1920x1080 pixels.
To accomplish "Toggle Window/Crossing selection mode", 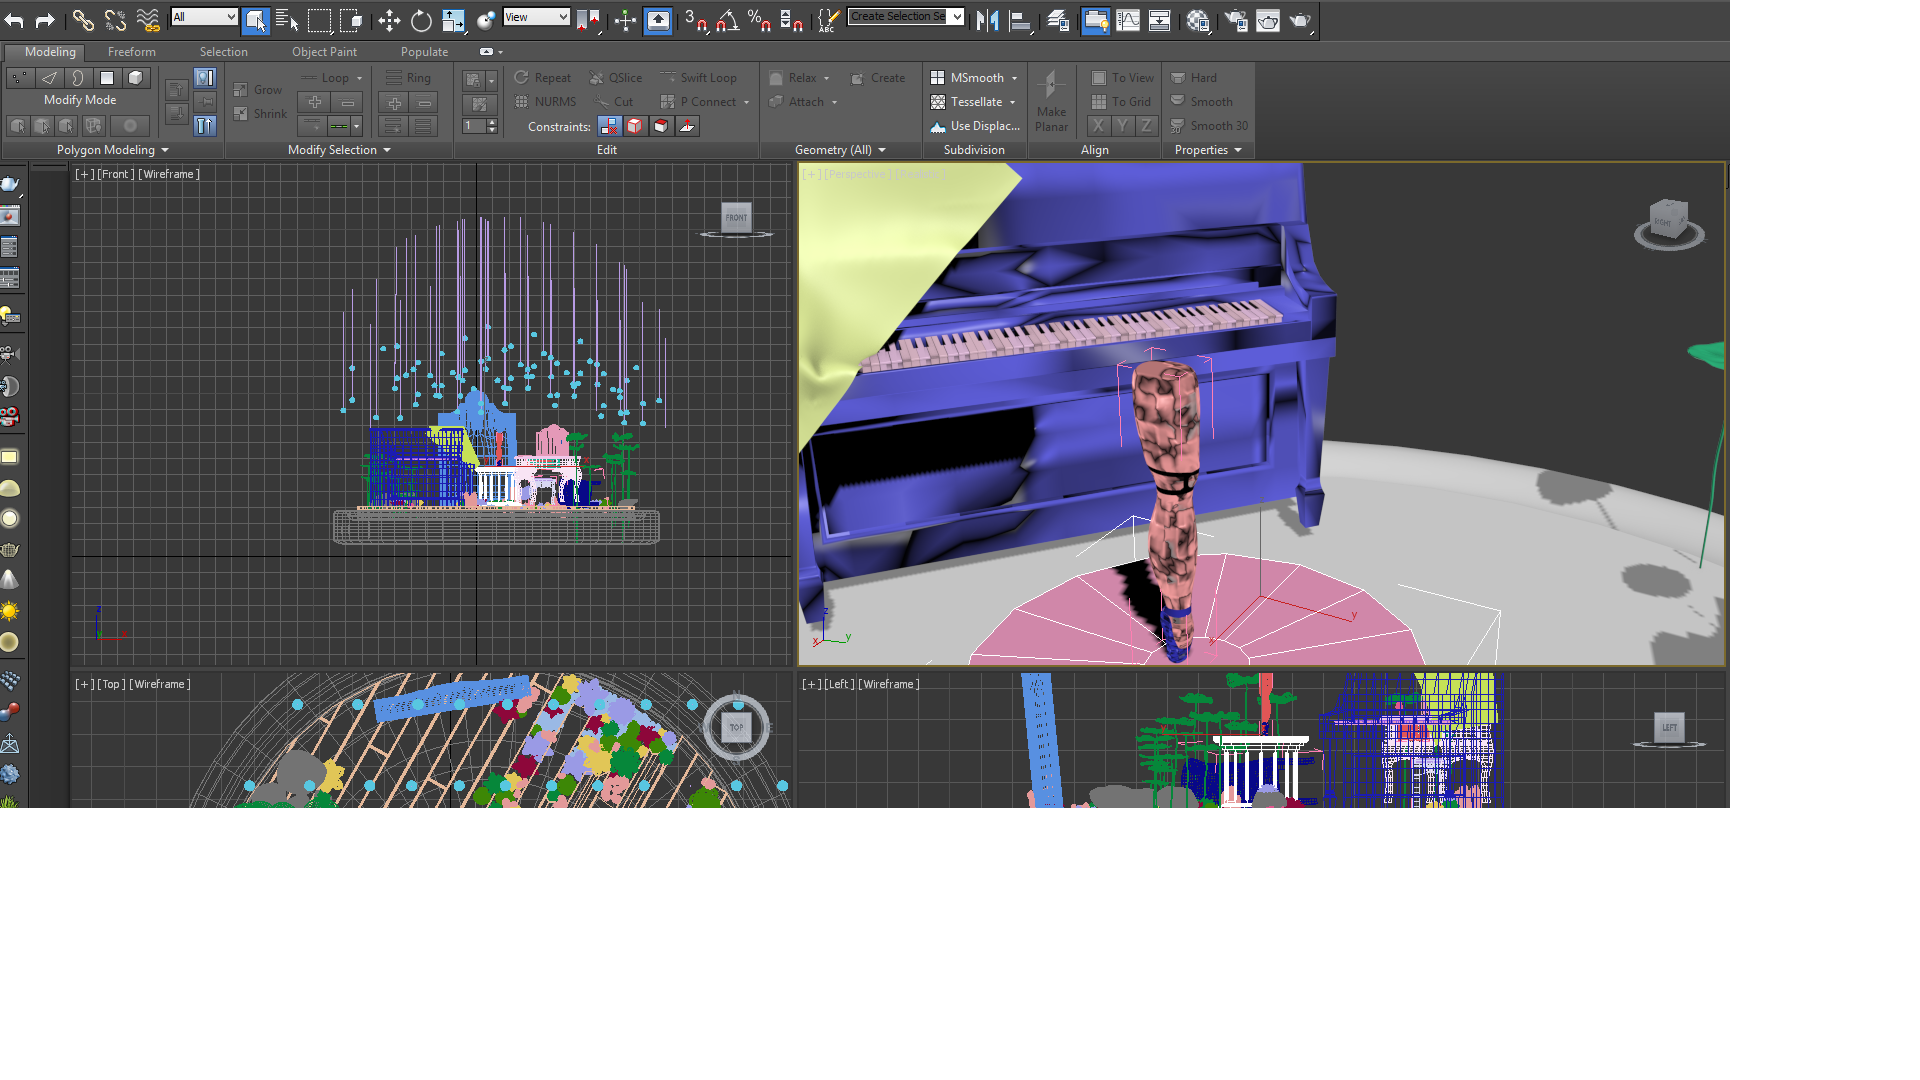I will point(350,18).
